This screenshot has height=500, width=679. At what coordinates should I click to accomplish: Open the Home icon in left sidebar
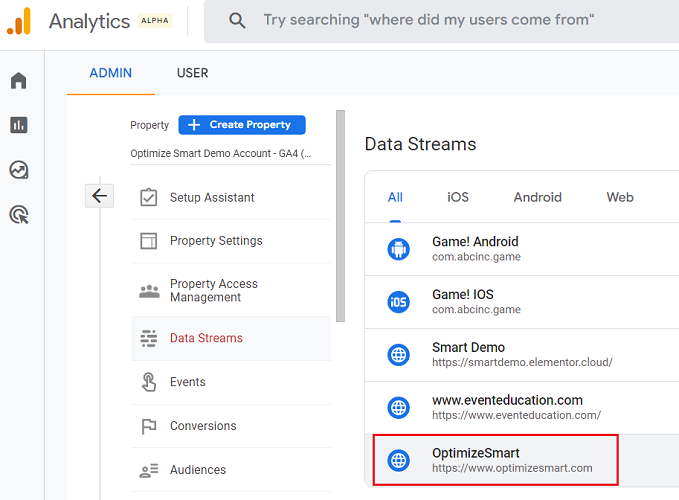(x=19, y=81)
